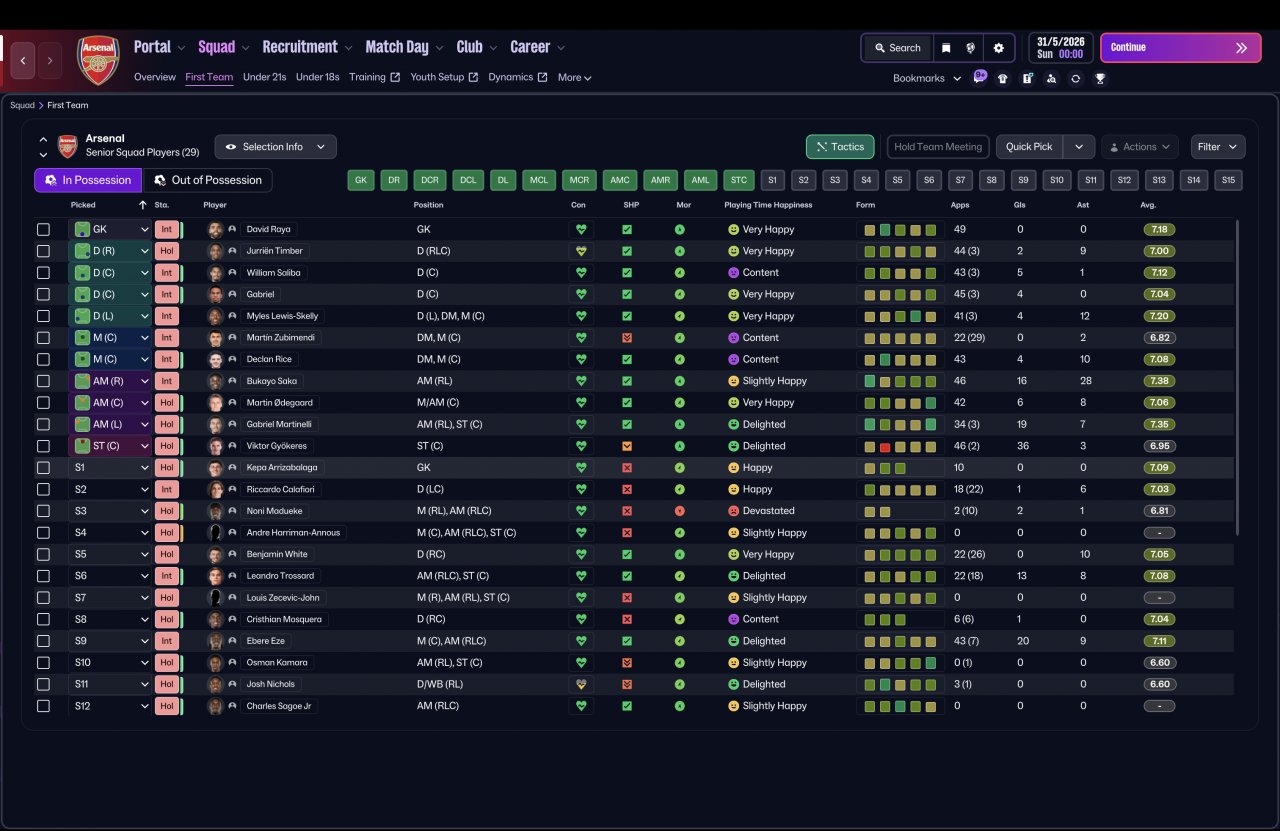This screenshot has height=831, width=1280.
Task: Click the Arsenal badge beside Senior Squad Players
Action: [x=67, y=146]
